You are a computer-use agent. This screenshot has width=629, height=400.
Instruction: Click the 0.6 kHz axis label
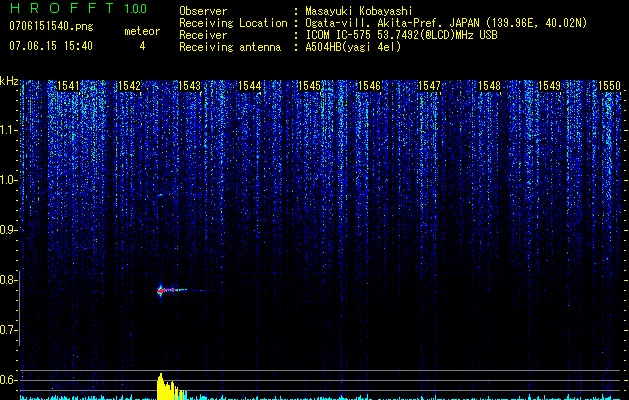[x=8, y=380]
